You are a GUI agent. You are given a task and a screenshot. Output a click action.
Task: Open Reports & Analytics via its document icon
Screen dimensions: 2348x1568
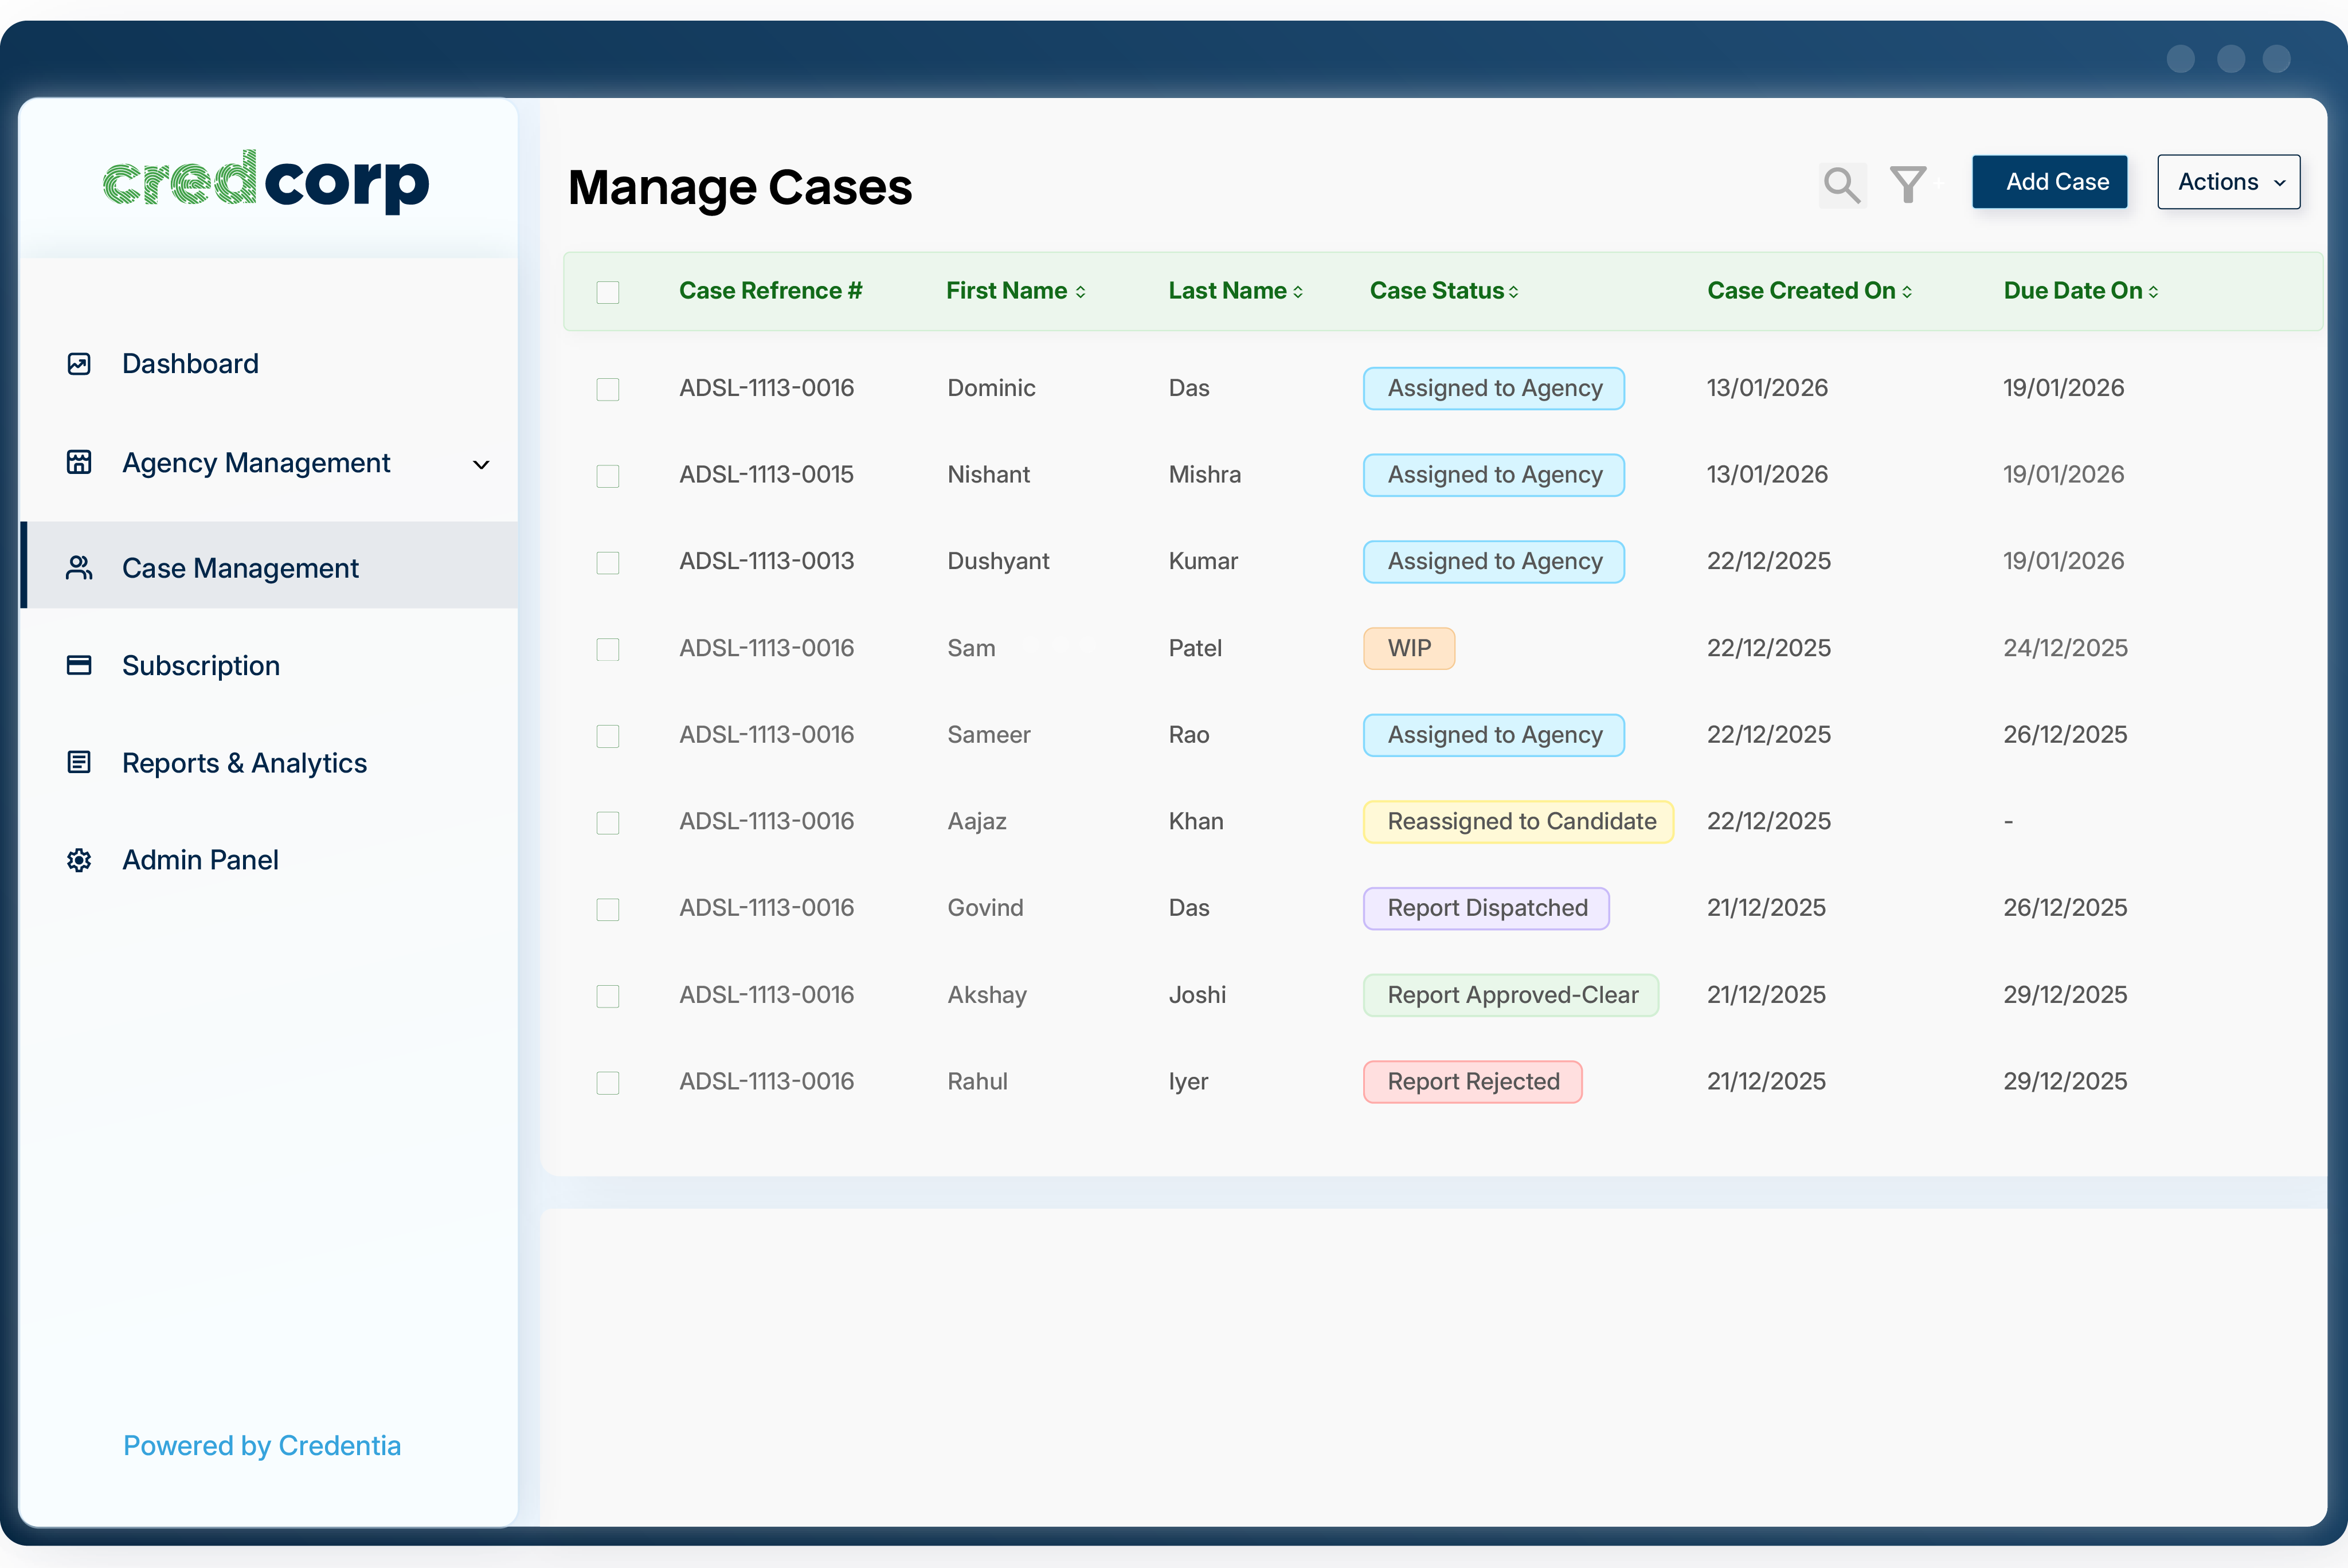click(x=78, y=761)
